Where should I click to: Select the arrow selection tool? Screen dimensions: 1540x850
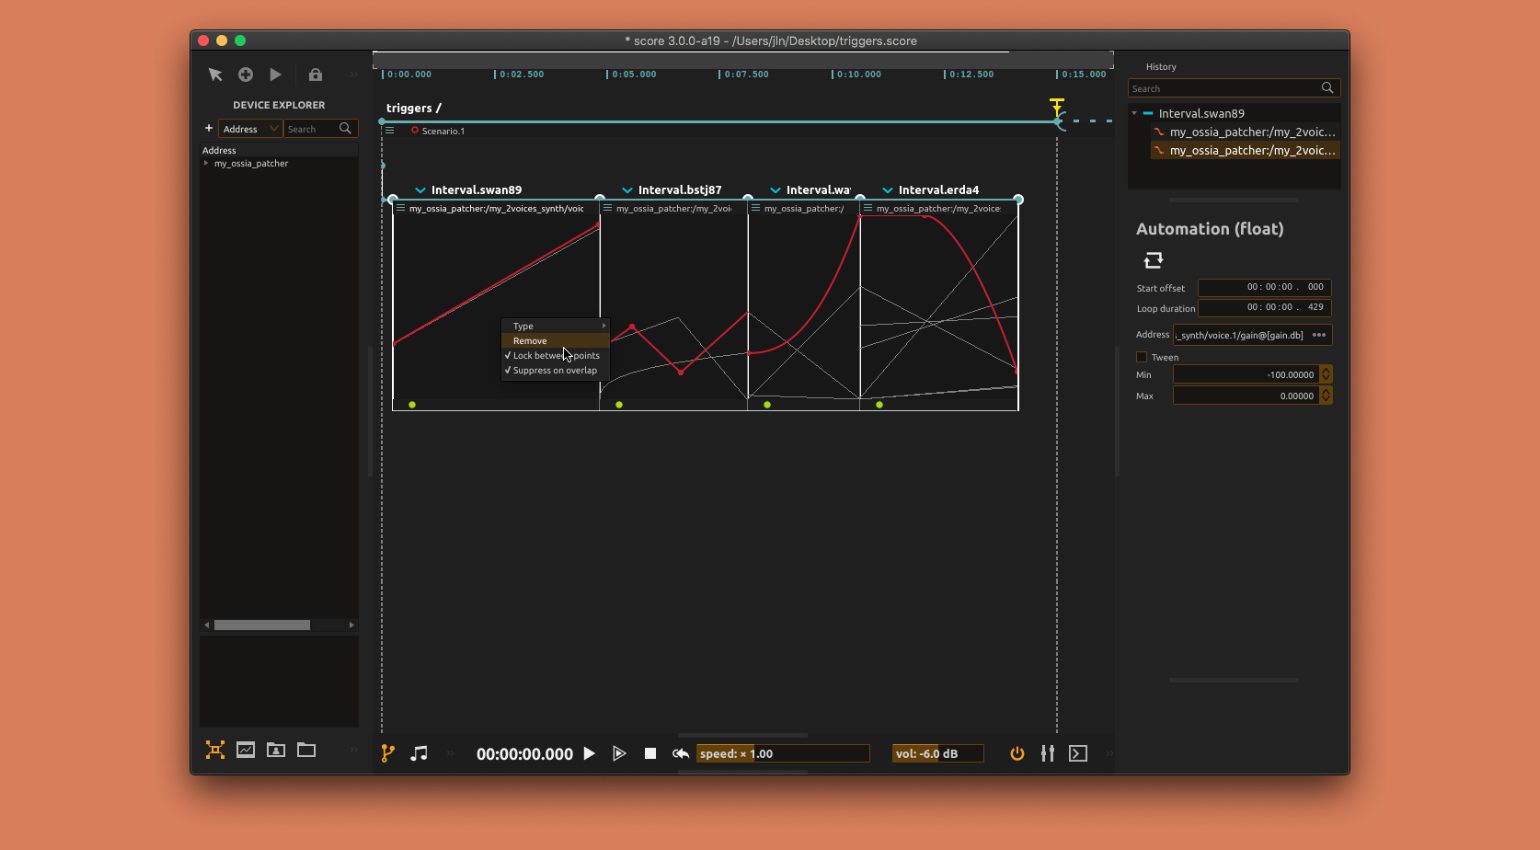point(215,75)
